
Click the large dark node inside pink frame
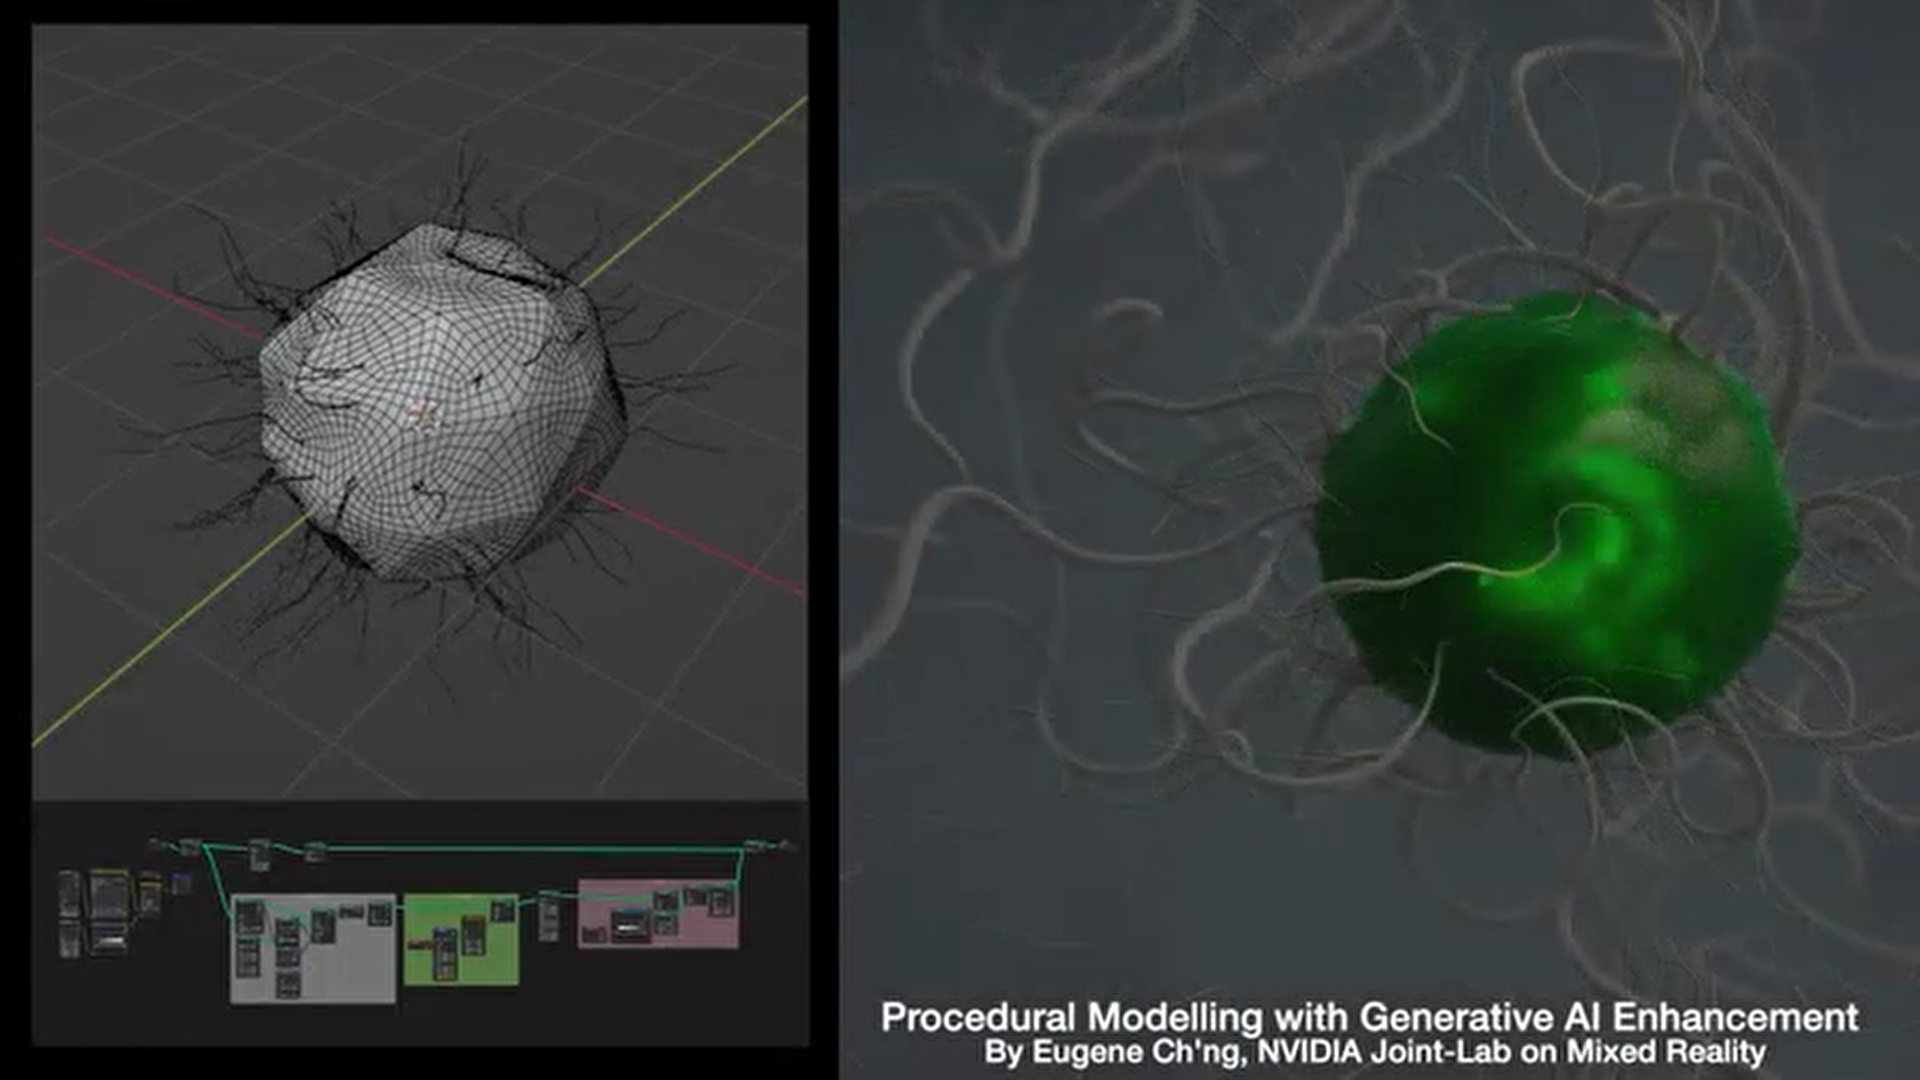629,925
